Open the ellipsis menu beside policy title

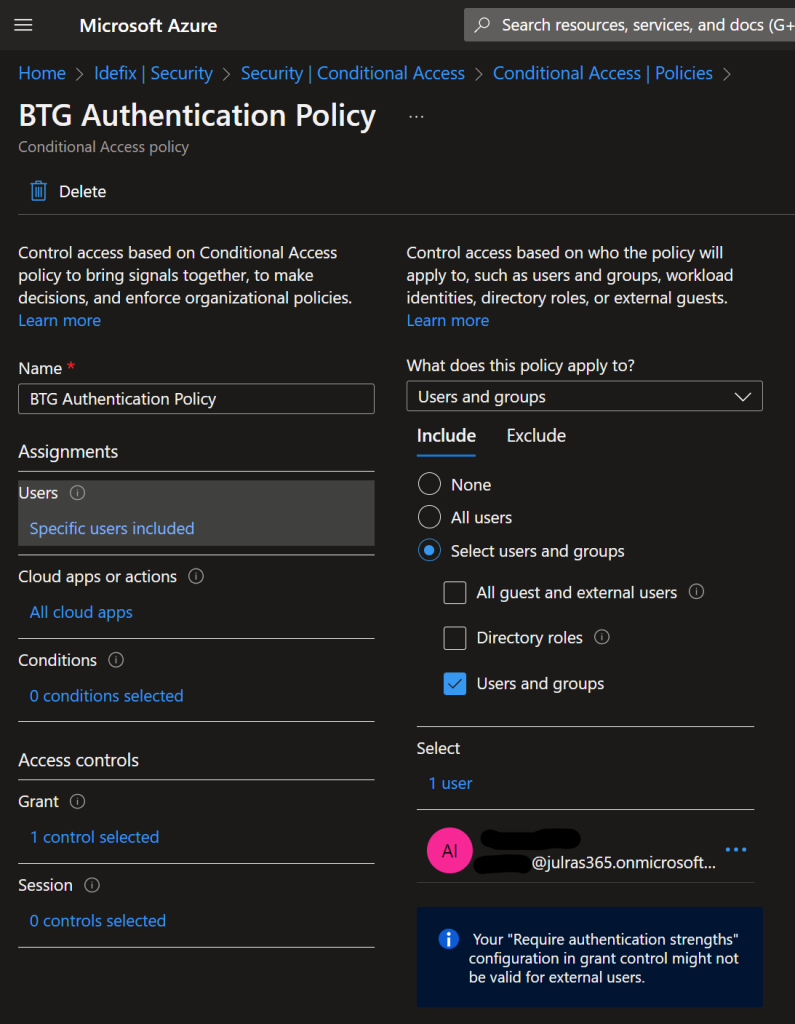[416, 117]
